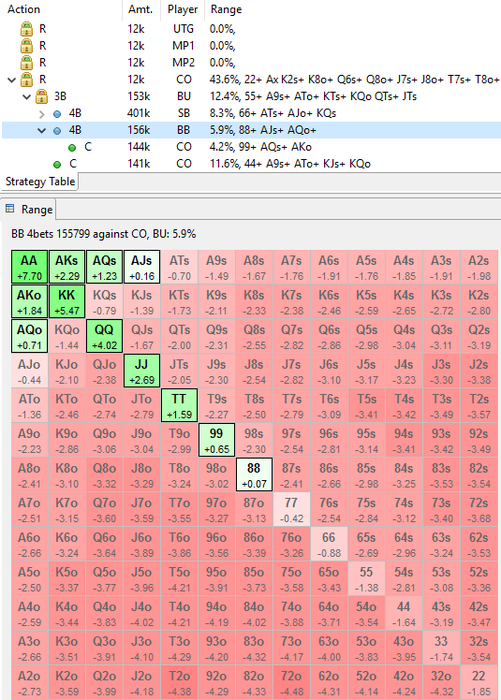Screen dimensions: 501x700
Task: Click the JTs -2.05 cell
Action: pyautogui.click(x=179, y=371)
